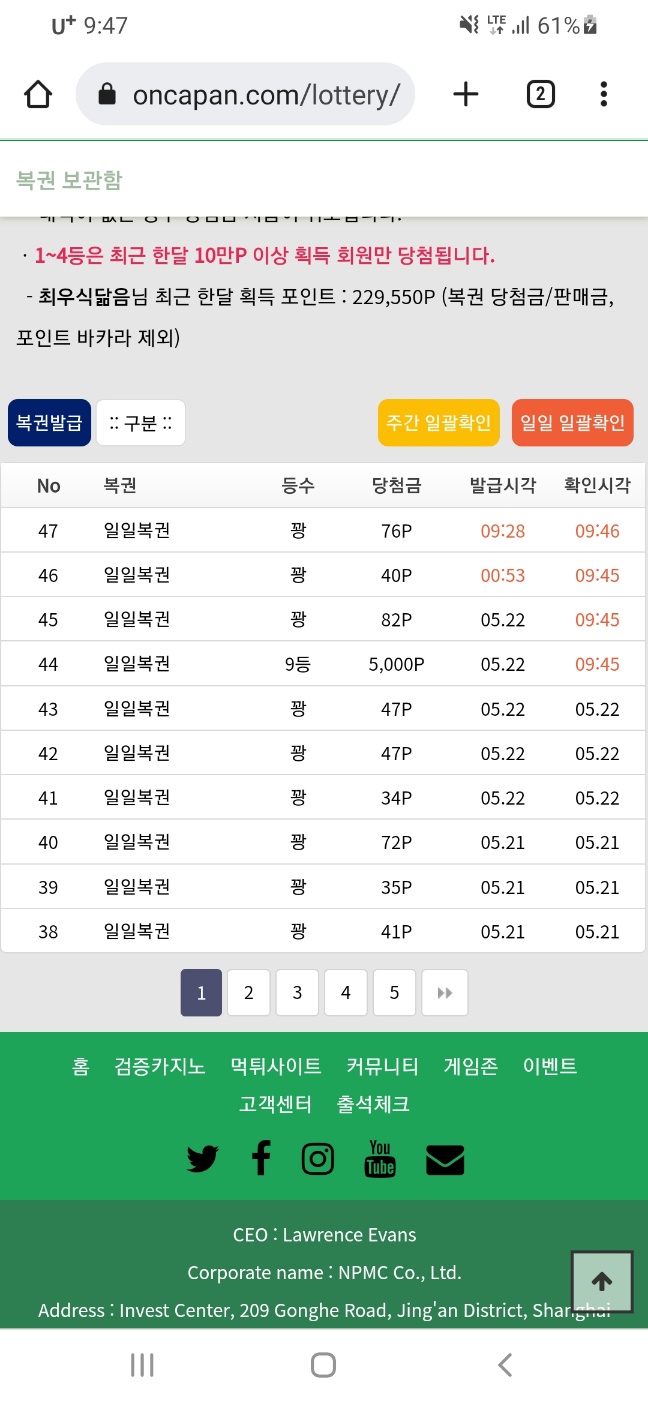Open 검증카지노 in the footer menu
This screenshot has height=1404, width=648.
(160, 1066)
